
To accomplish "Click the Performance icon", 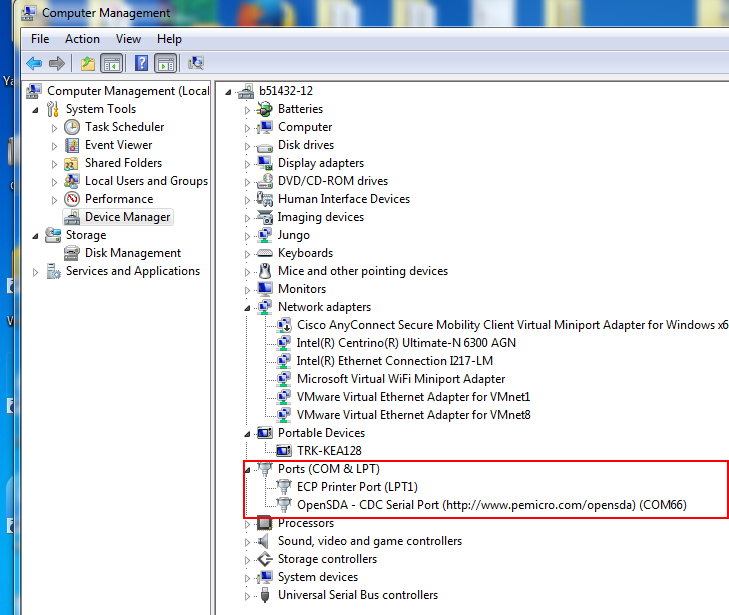I will [x=72, y=199].
